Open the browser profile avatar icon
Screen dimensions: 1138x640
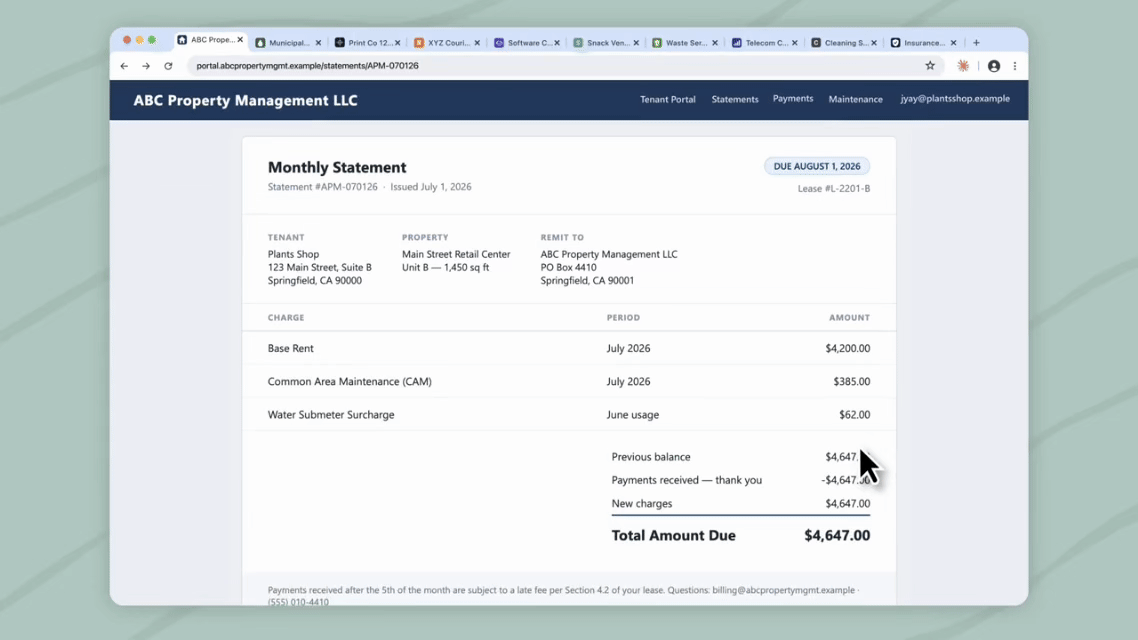click(994, 66)
